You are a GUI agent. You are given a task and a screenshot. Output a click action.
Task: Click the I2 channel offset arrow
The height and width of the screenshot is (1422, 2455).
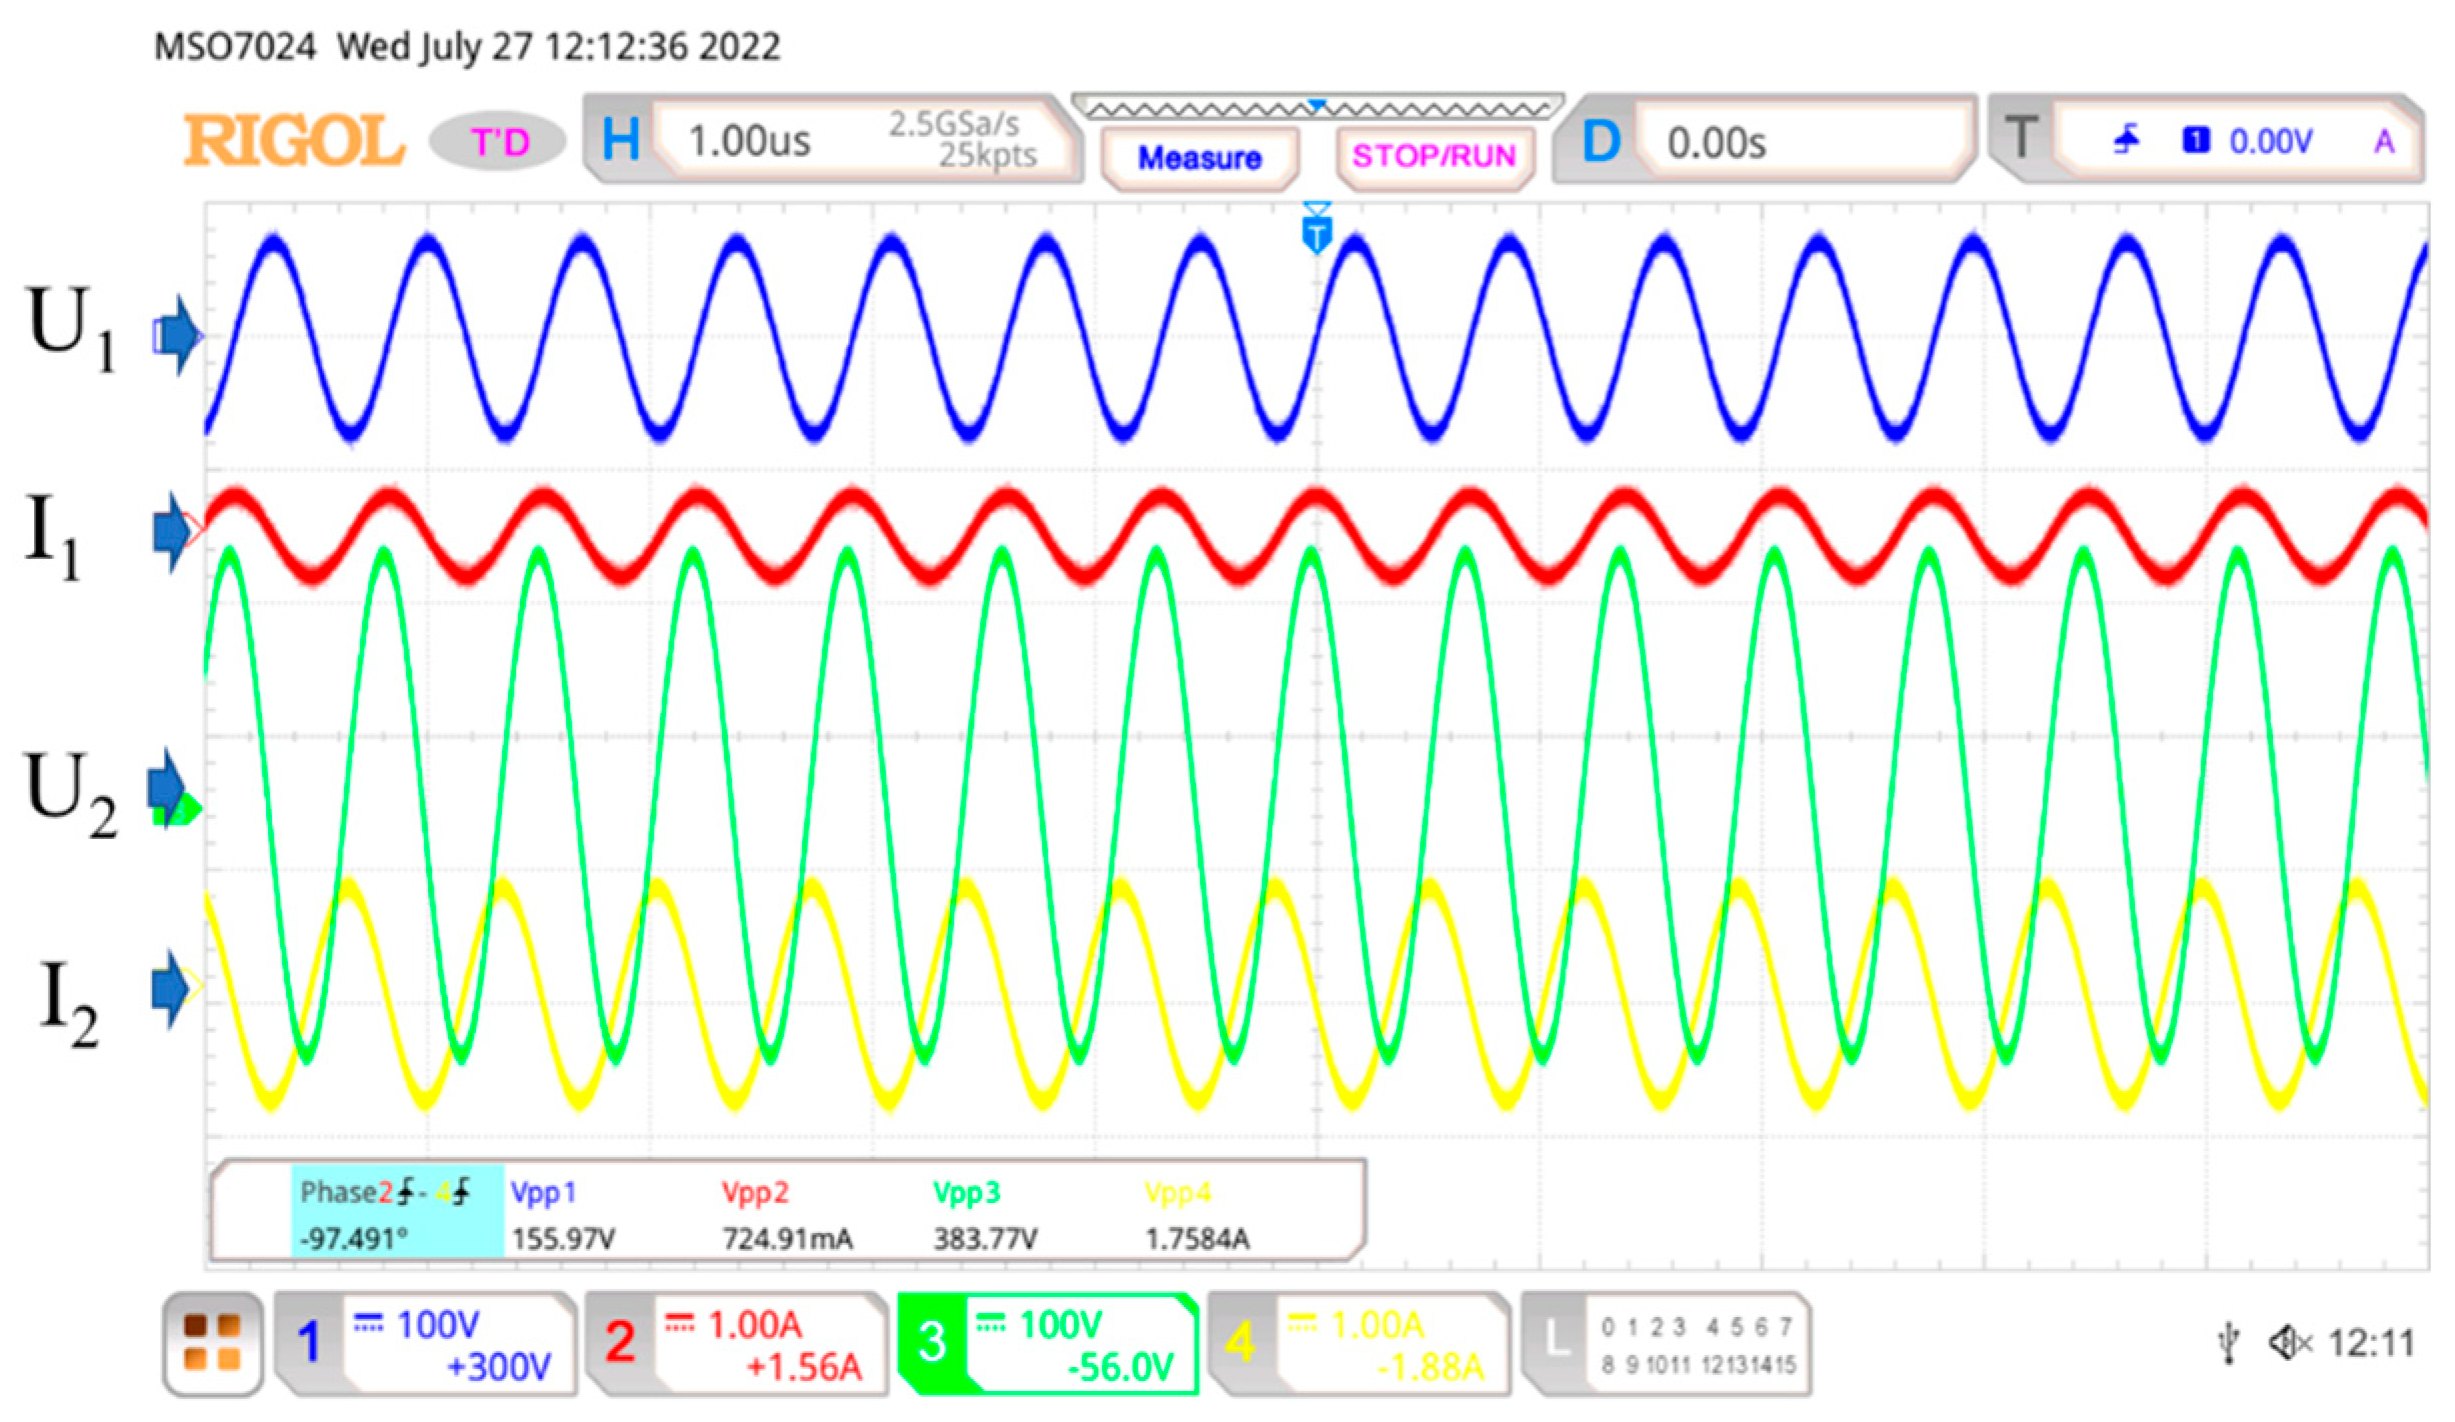point(172,988)
